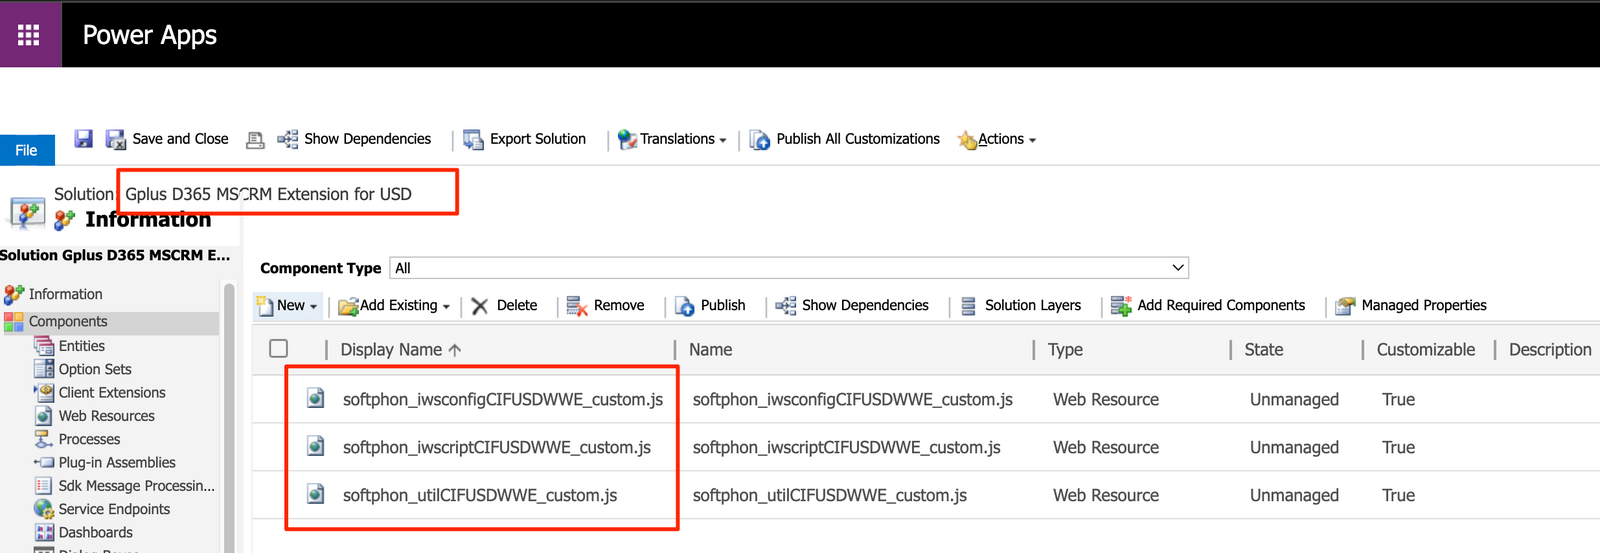This screenshot has width=1600, height=553.
Task: Click Solution Layers button label
Action: click(x=1033, y=305)
